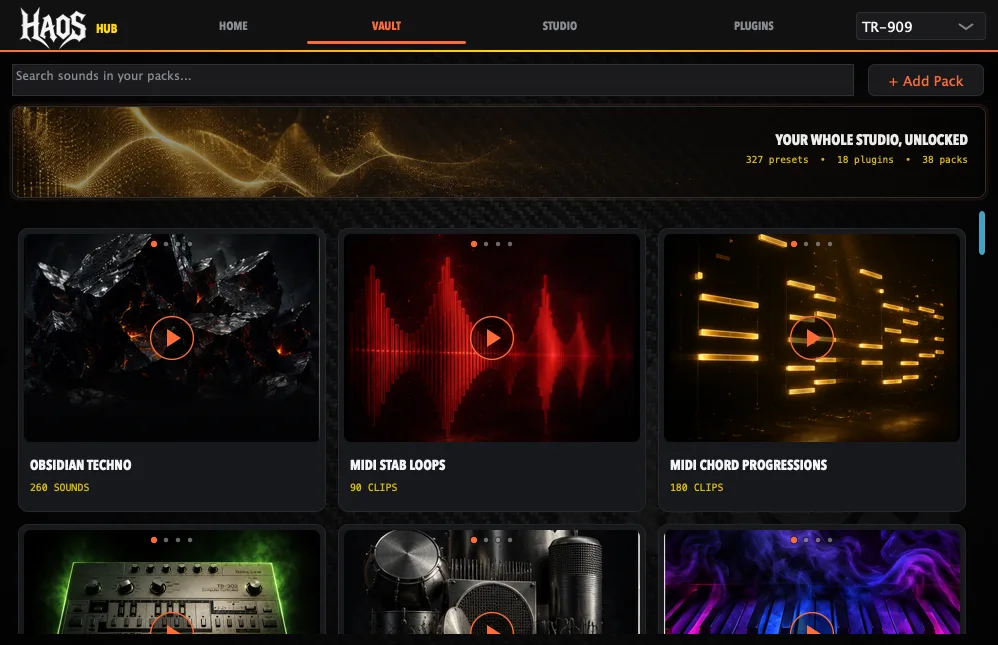Screen dimensions: 998x645
Task: Switch to the Studio tab
Action: click(559, 26)
